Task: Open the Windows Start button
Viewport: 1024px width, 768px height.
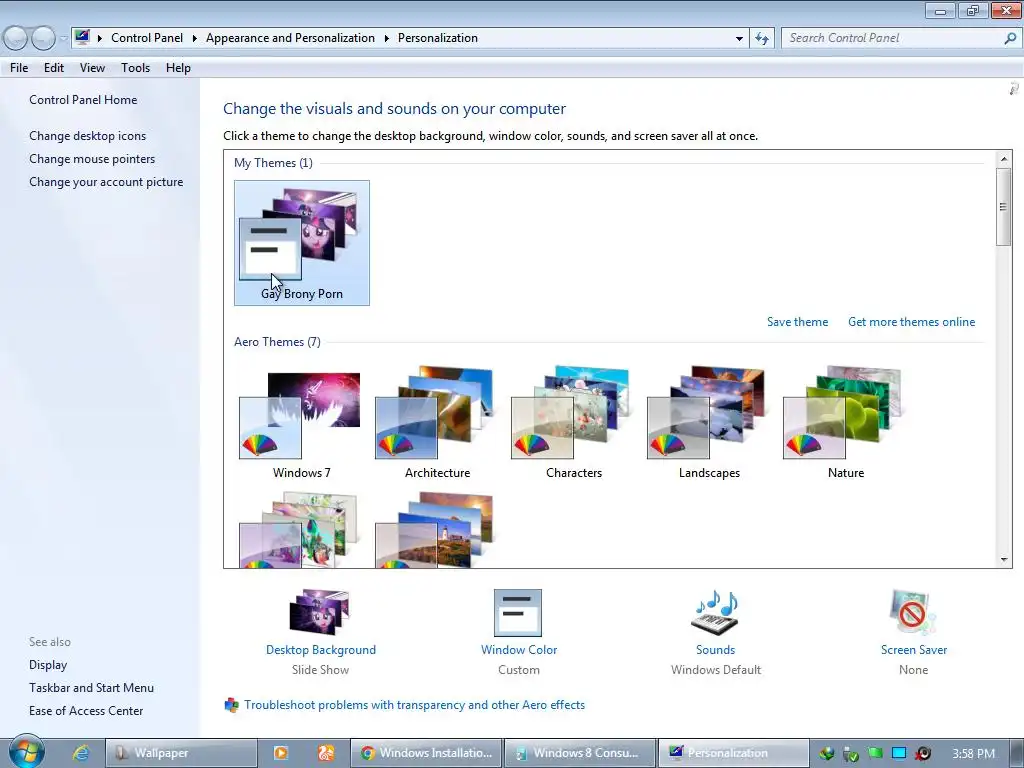Action: [x=27, y=752]
